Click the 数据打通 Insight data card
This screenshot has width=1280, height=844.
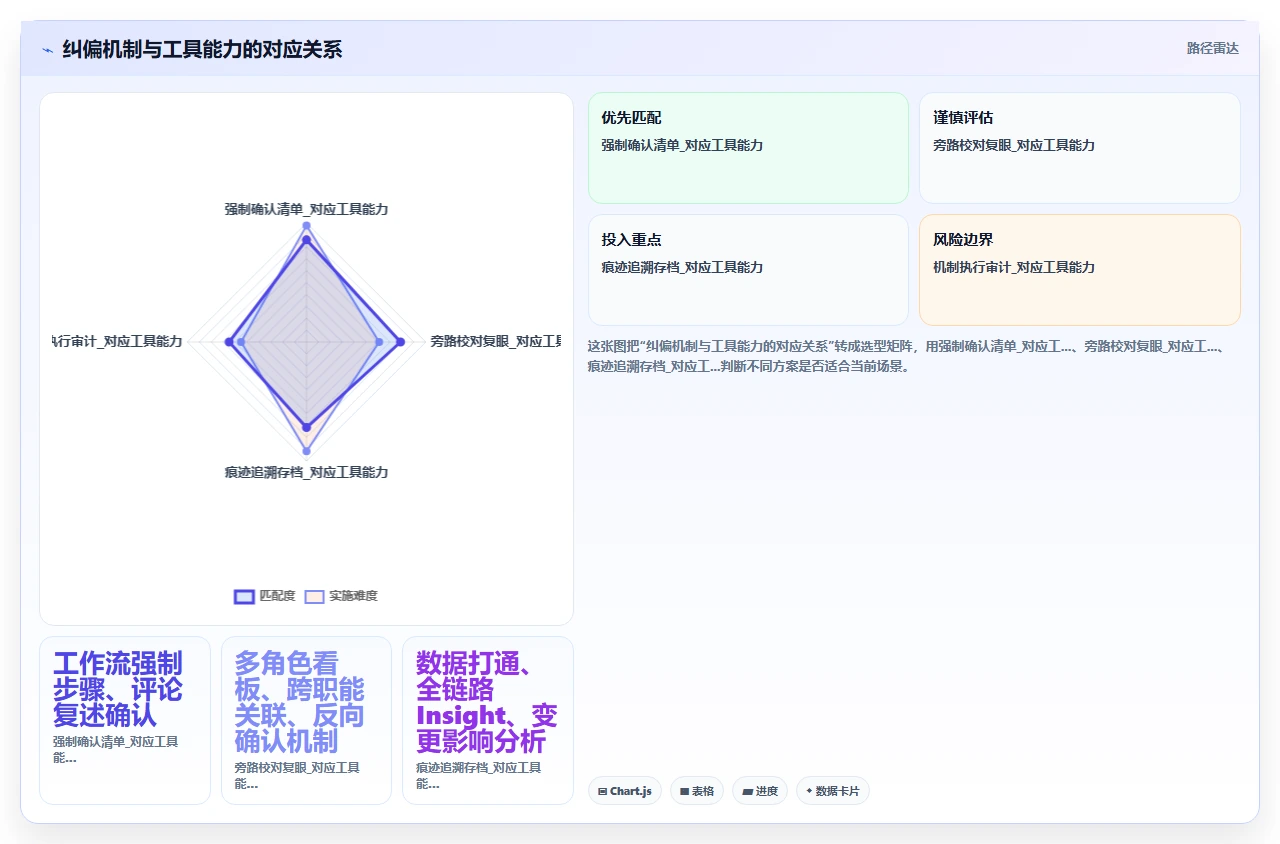(488, 720)
